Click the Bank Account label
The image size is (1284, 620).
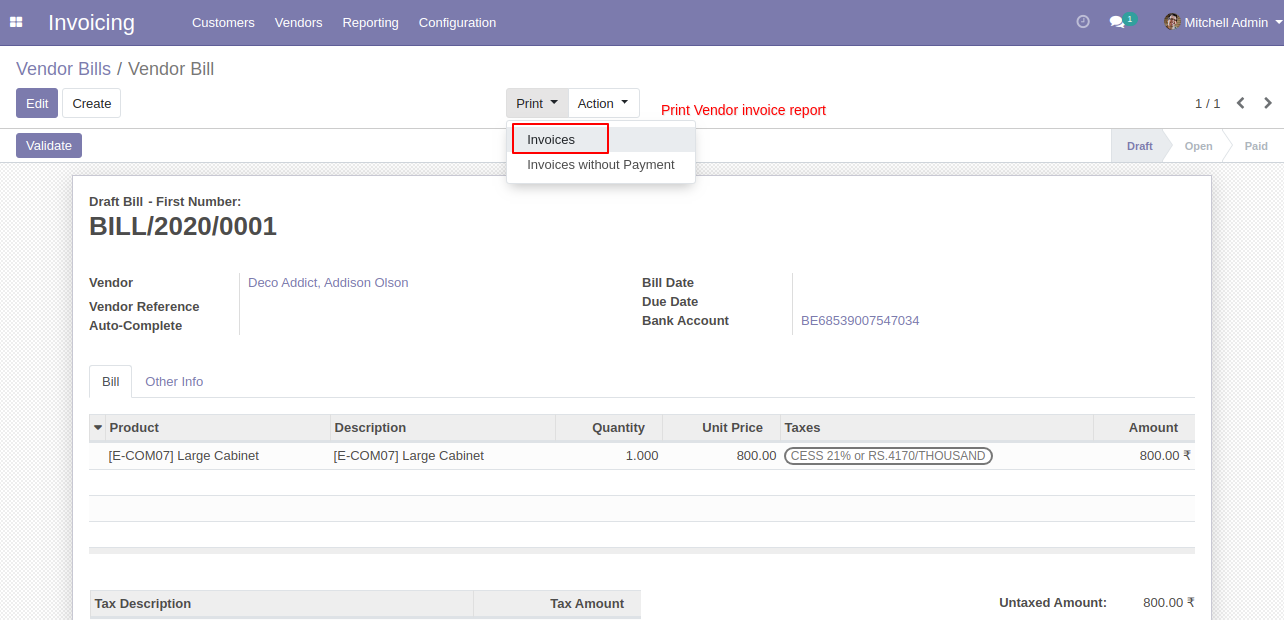click(686, 321)
